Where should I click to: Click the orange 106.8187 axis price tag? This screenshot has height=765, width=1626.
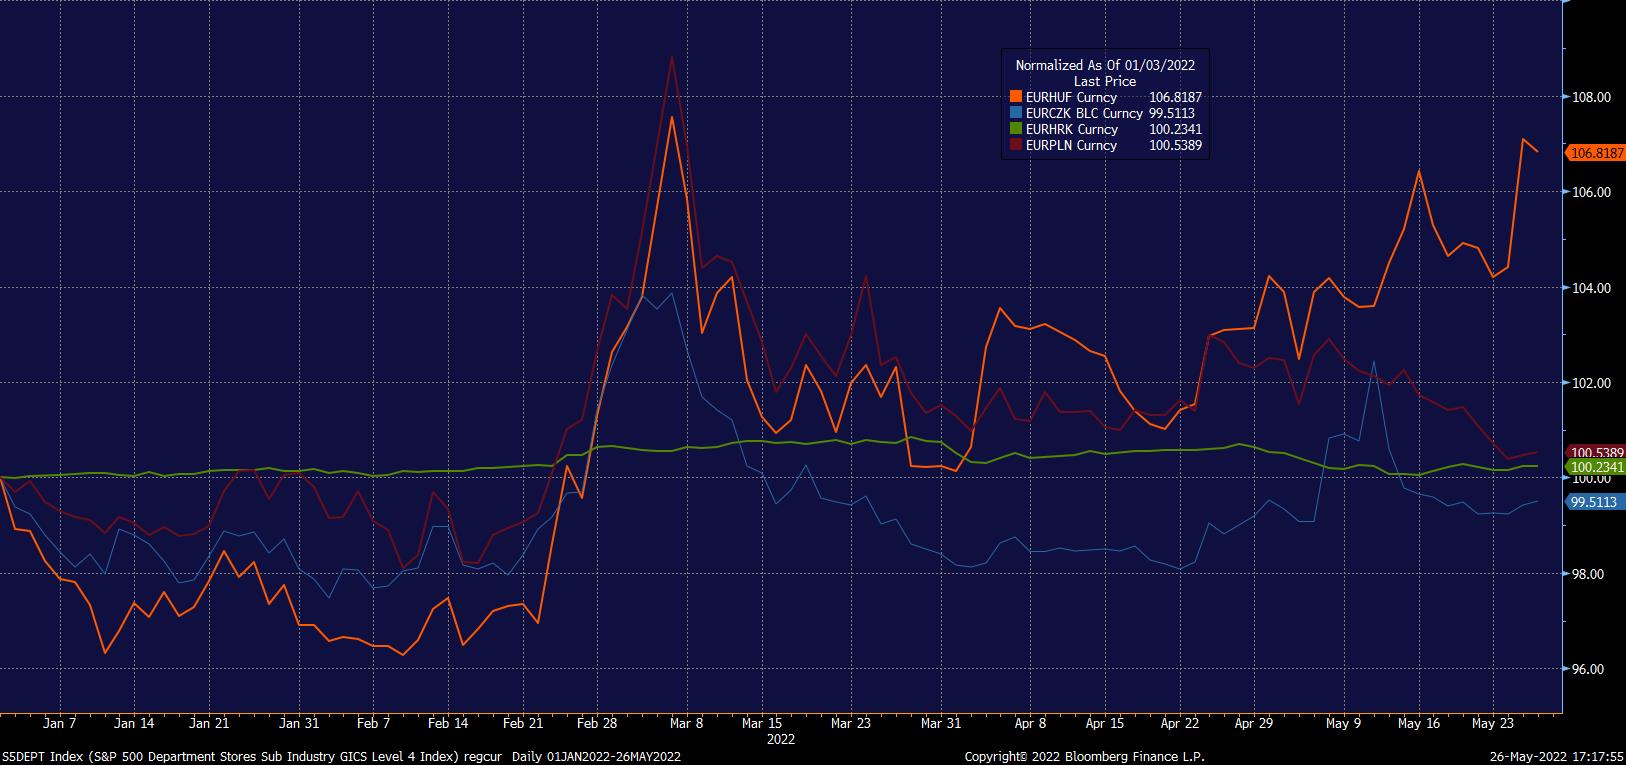1594,153
